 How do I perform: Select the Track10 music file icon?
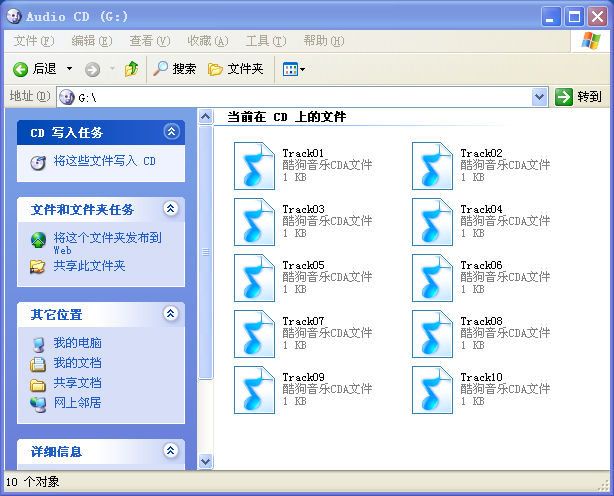432,390
